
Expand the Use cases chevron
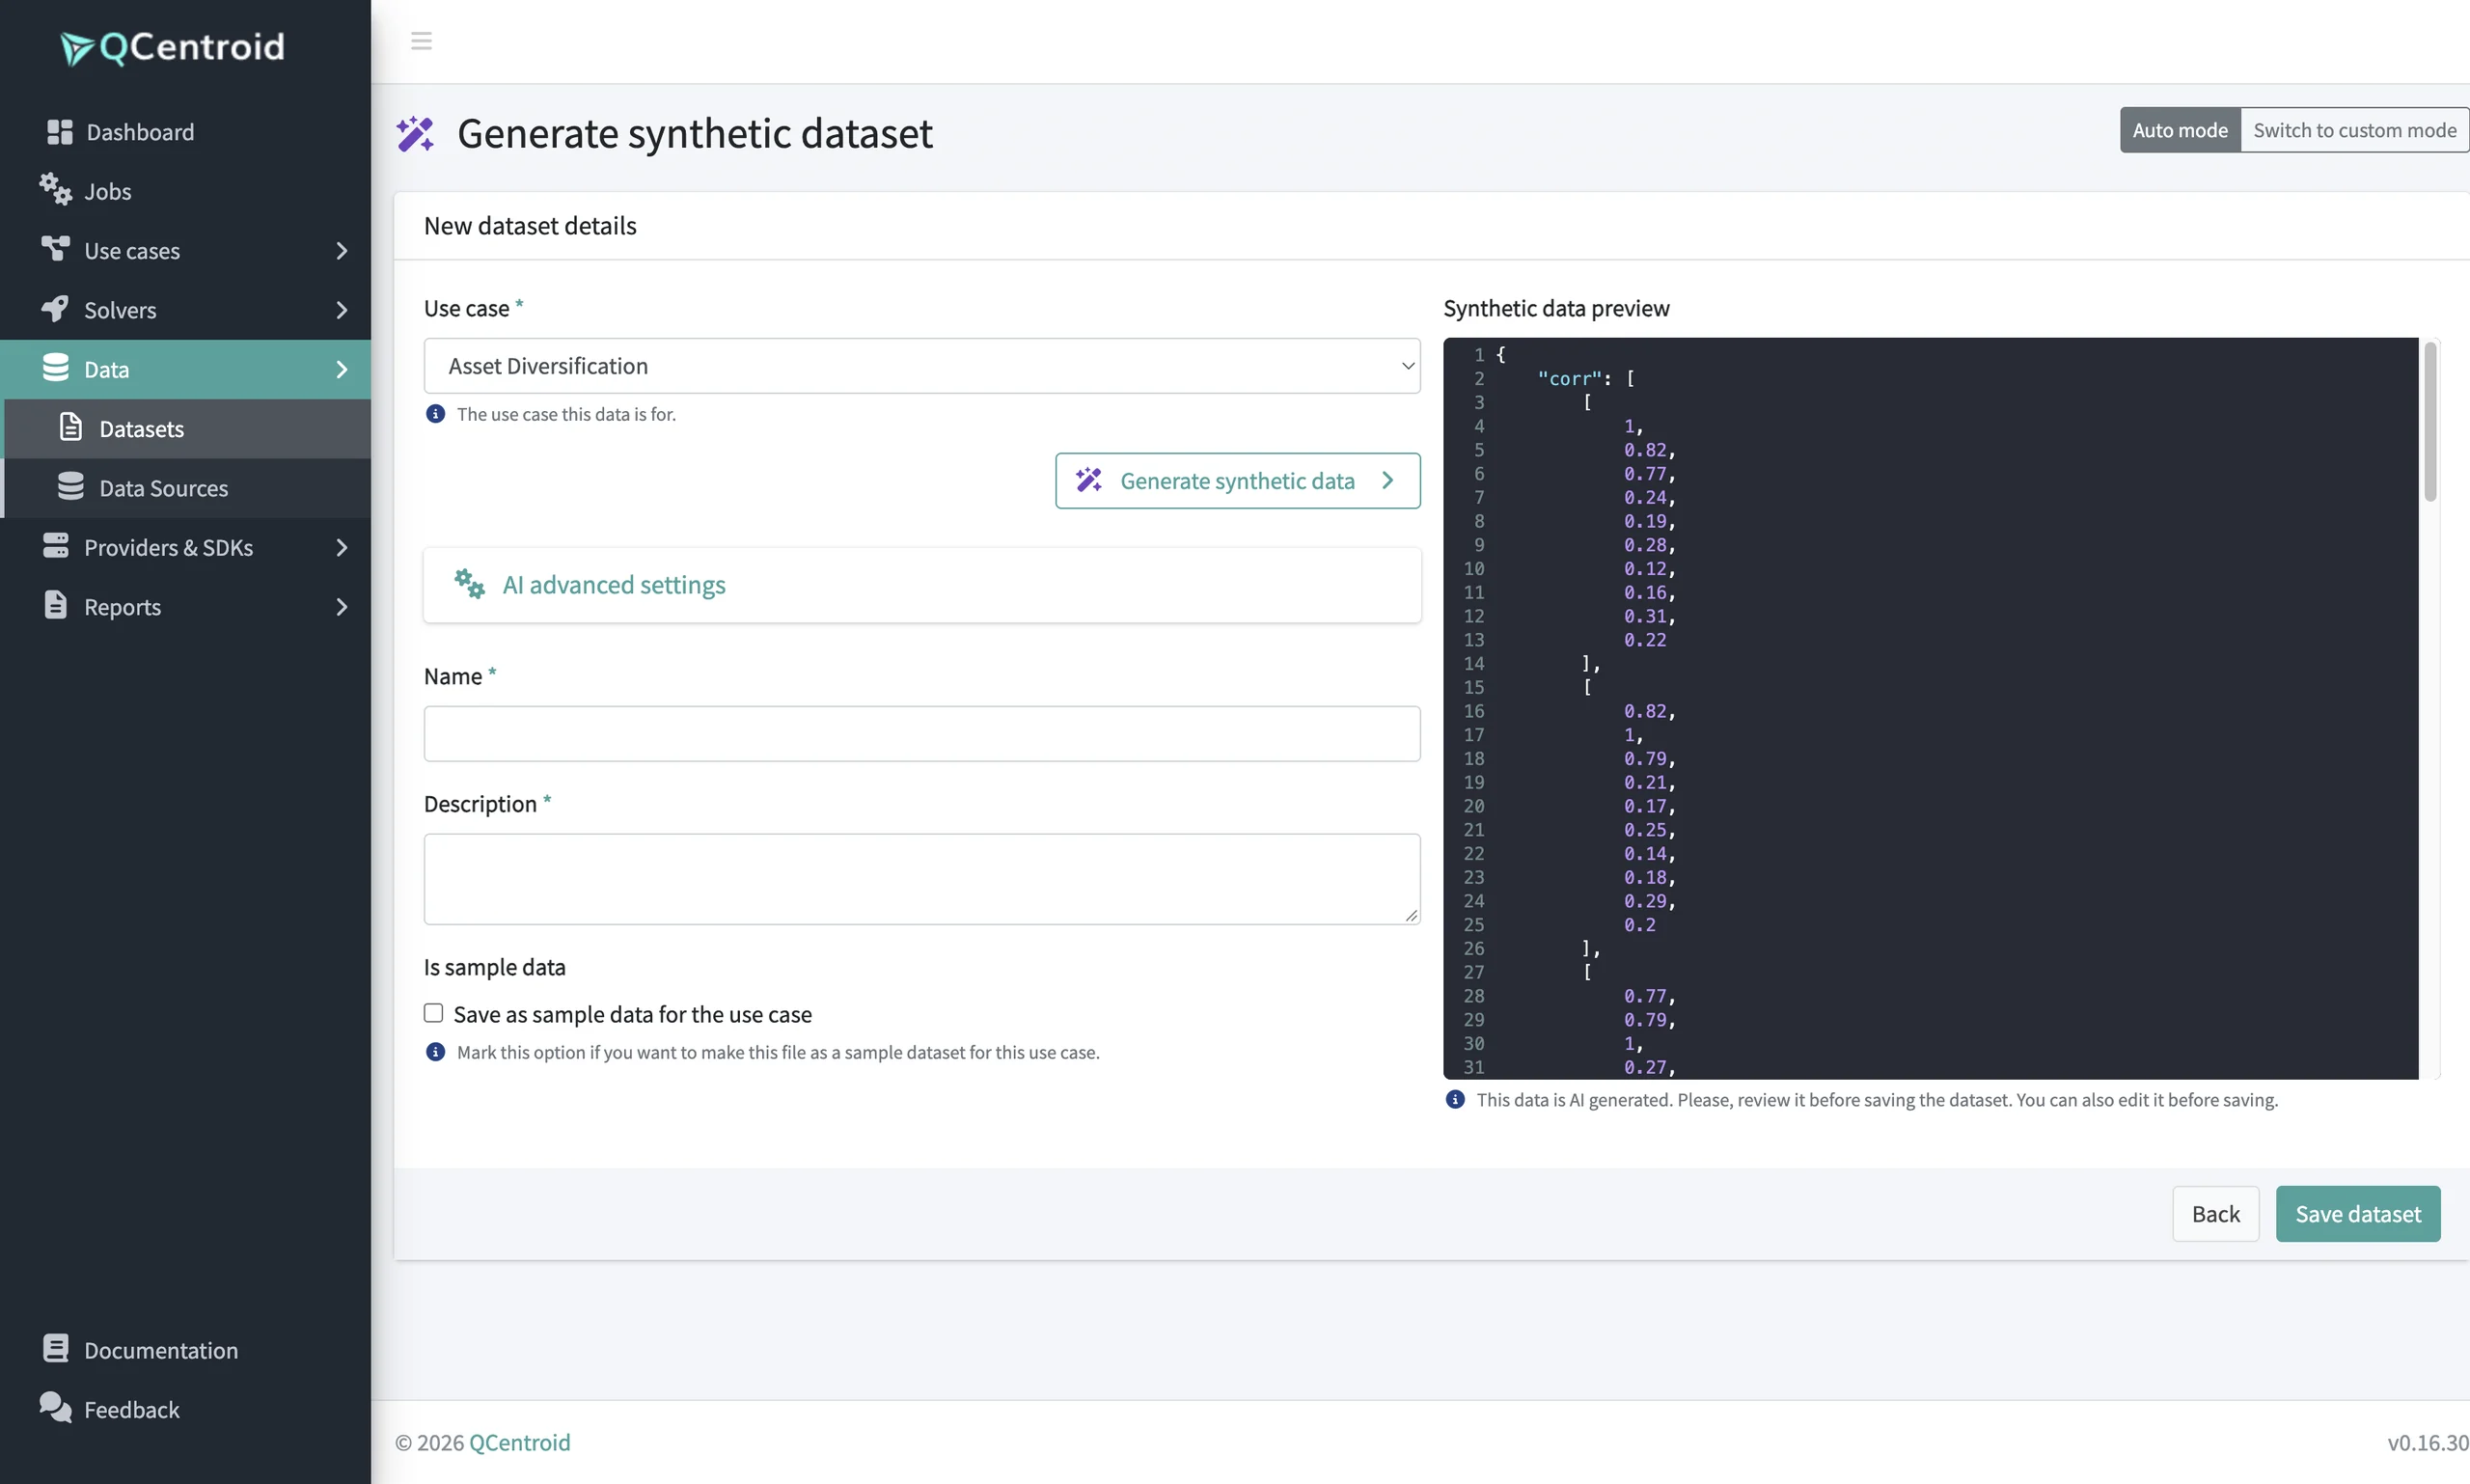(x=341, y=250)
